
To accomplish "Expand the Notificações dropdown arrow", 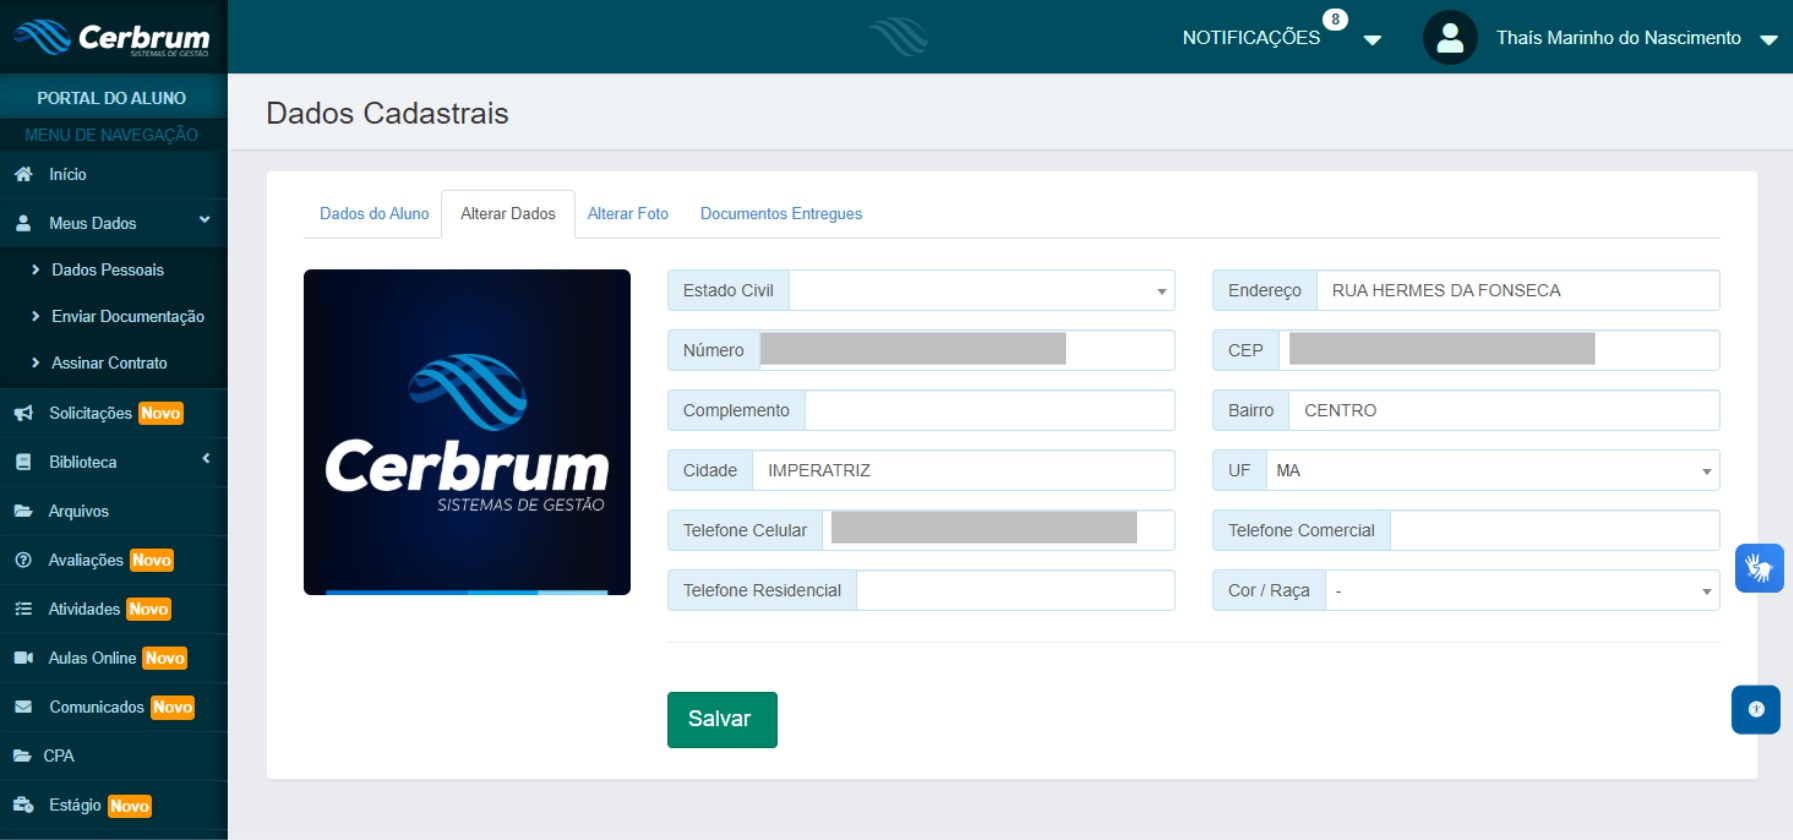I will 1372,40.
